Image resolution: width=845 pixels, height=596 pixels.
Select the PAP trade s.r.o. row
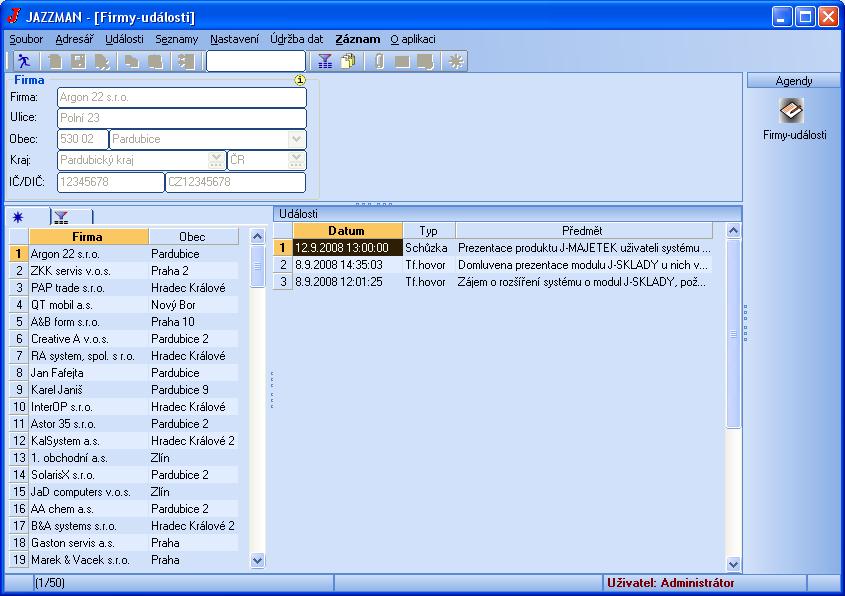124,288
